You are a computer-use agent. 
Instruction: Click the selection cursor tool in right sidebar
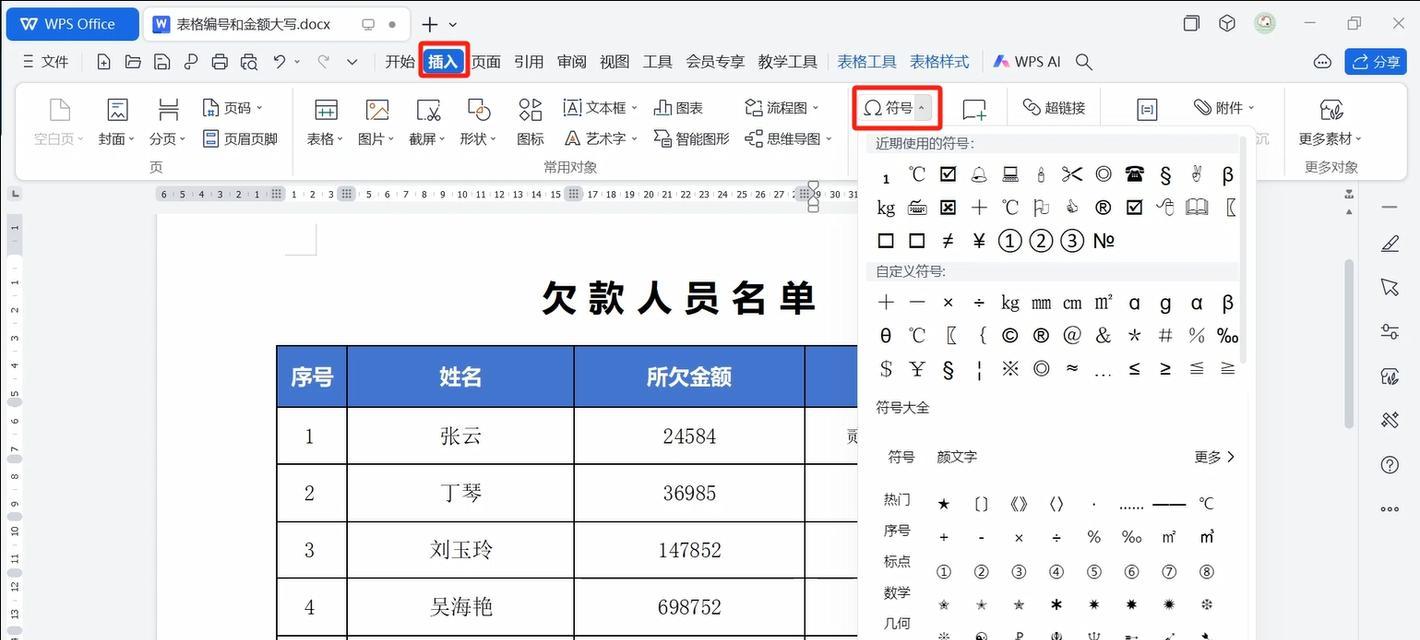(1389, 288)
